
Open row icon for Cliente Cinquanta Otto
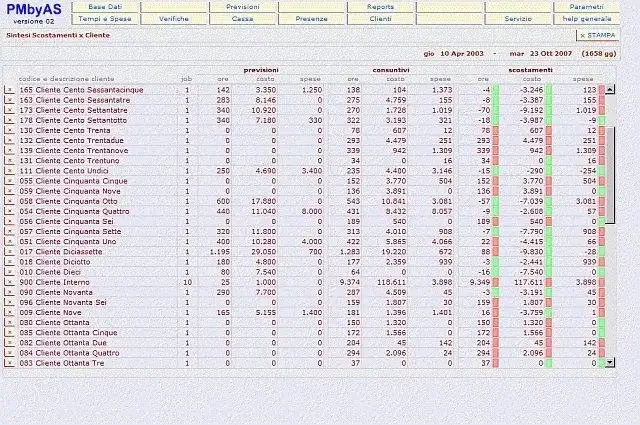[x=9, y=201]
